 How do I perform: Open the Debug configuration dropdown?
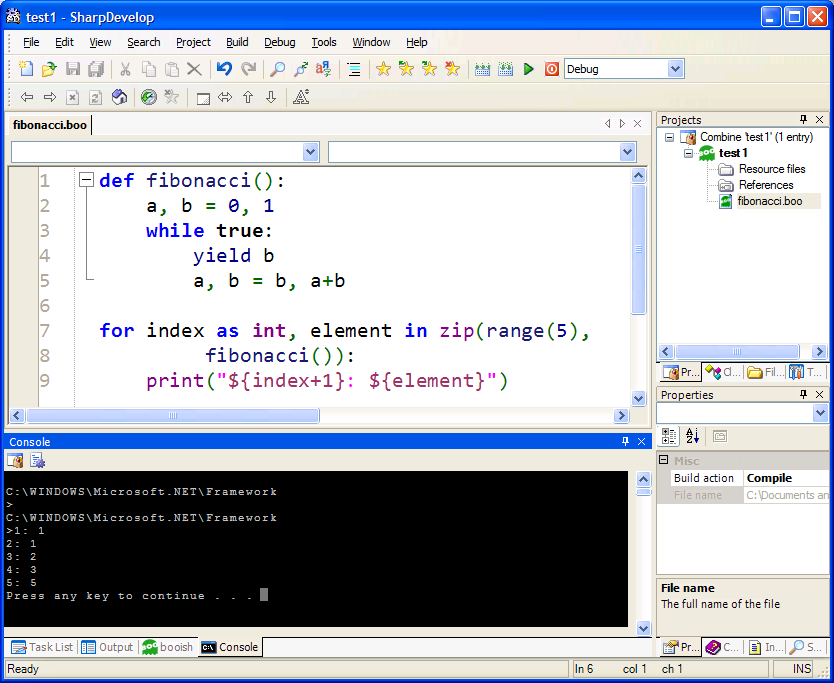(x=675, y=69)
